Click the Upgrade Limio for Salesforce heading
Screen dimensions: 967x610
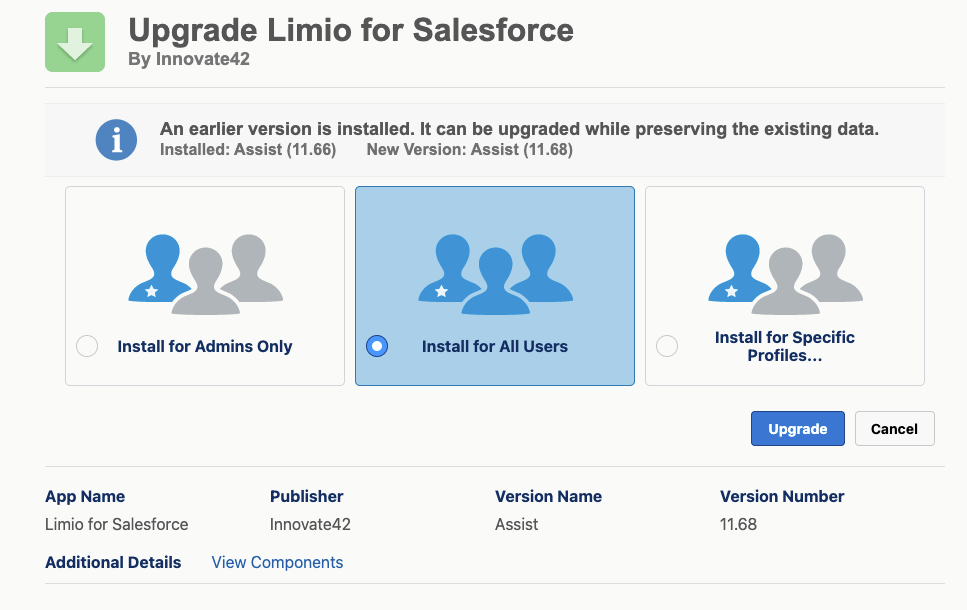pos(351,30)
